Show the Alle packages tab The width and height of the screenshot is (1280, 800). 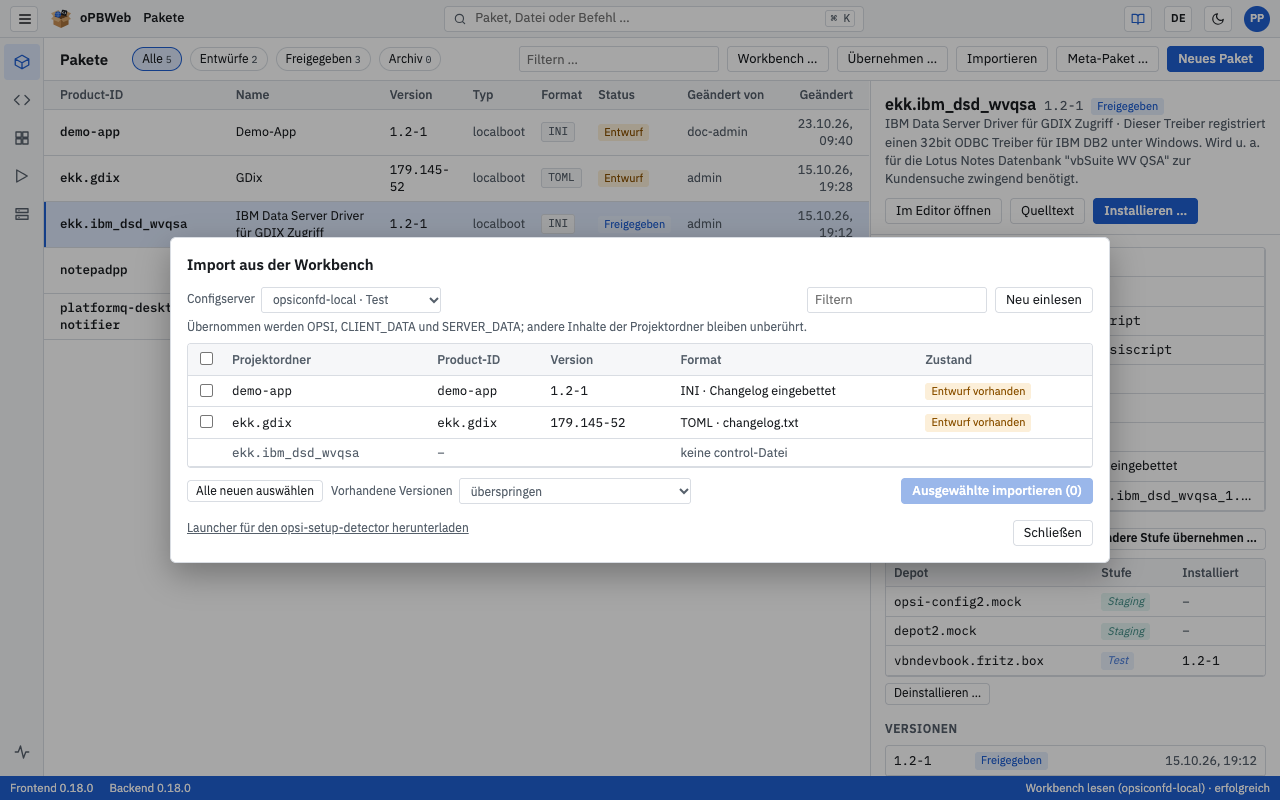(x=157, y=59)
